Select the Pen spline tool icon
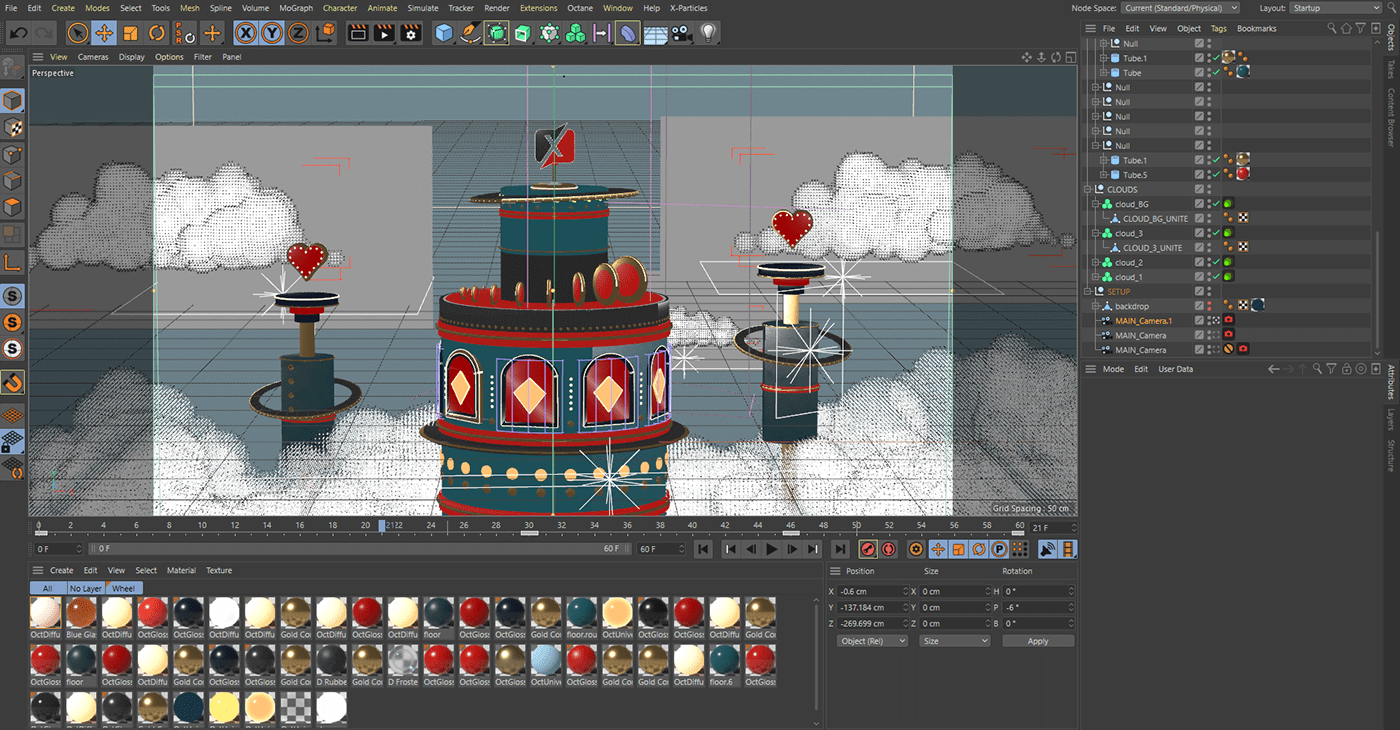Viewport: 1400px width, 730px height. coord(468,33)
